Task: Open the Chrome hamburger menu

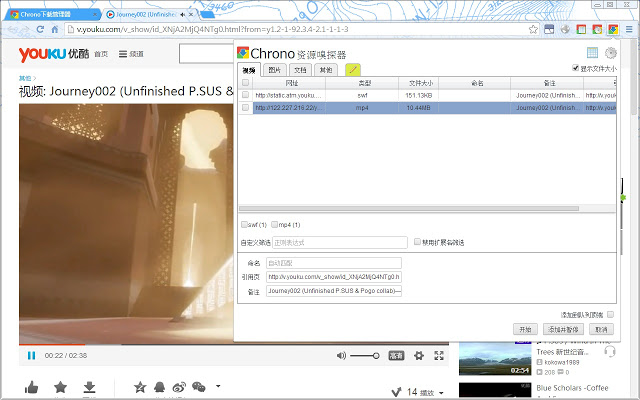Action: 629,29
